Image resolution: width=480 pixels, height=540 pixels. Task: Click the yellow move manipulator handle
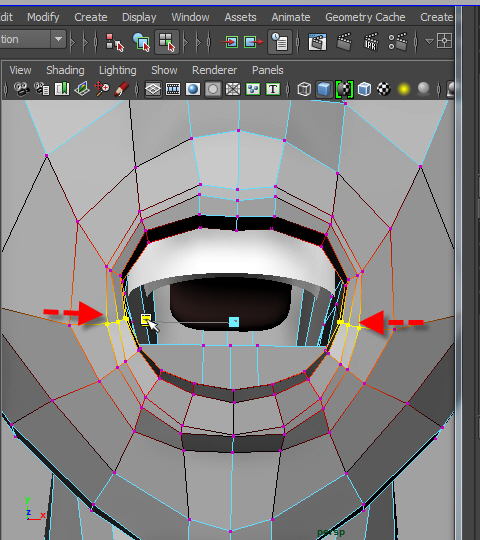(x=146, y=319)
